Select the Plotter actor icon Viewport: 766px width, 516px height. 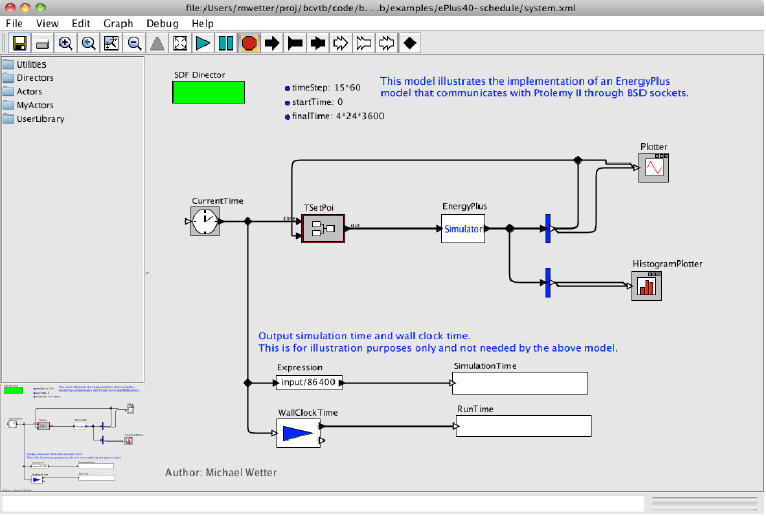[x=654, y=168]
